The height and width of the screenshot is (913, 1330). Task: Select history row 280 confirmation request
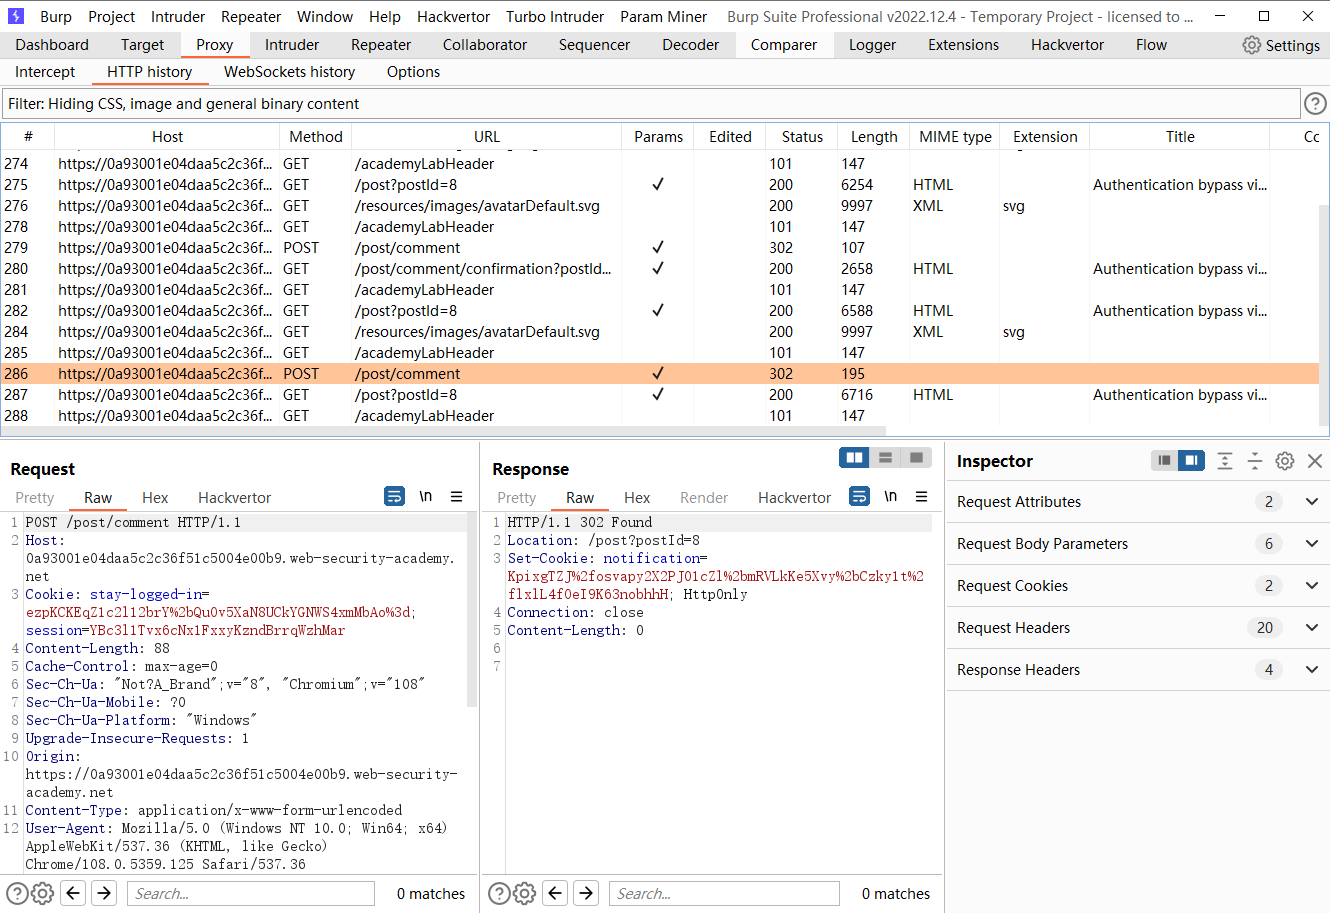click(x=660, y=269)
